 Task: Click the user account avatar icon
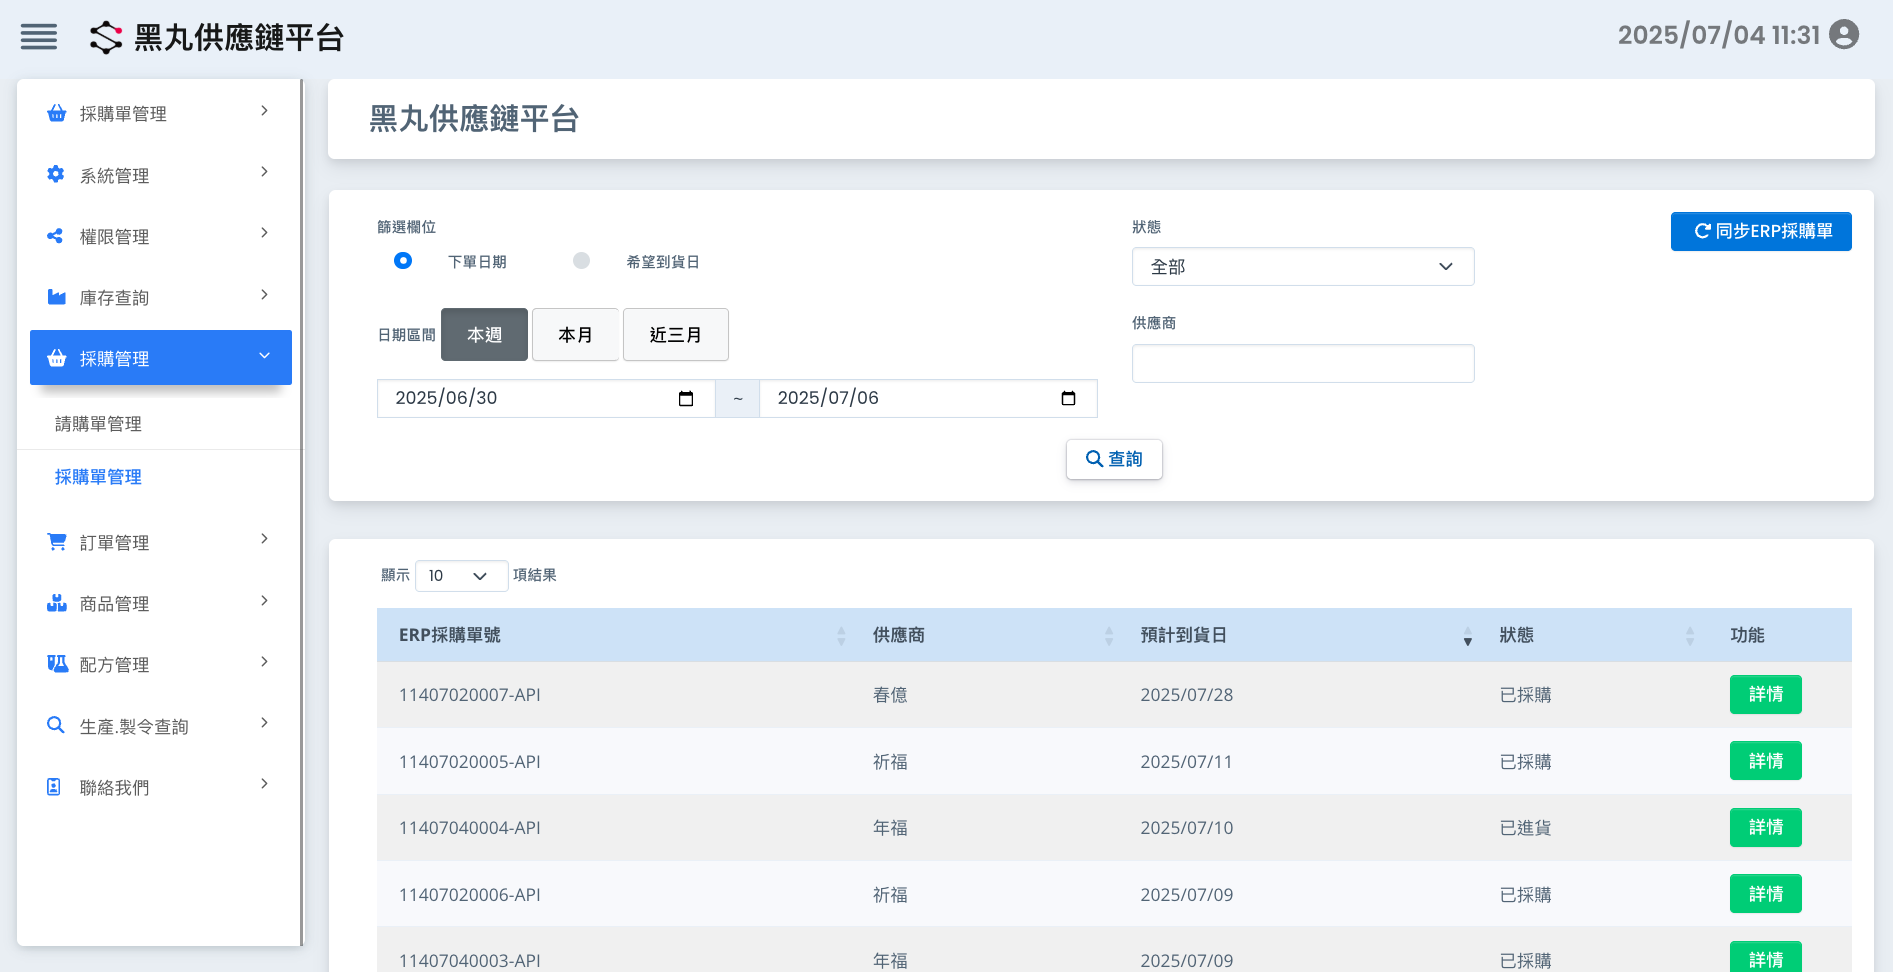click(1843, 35)
